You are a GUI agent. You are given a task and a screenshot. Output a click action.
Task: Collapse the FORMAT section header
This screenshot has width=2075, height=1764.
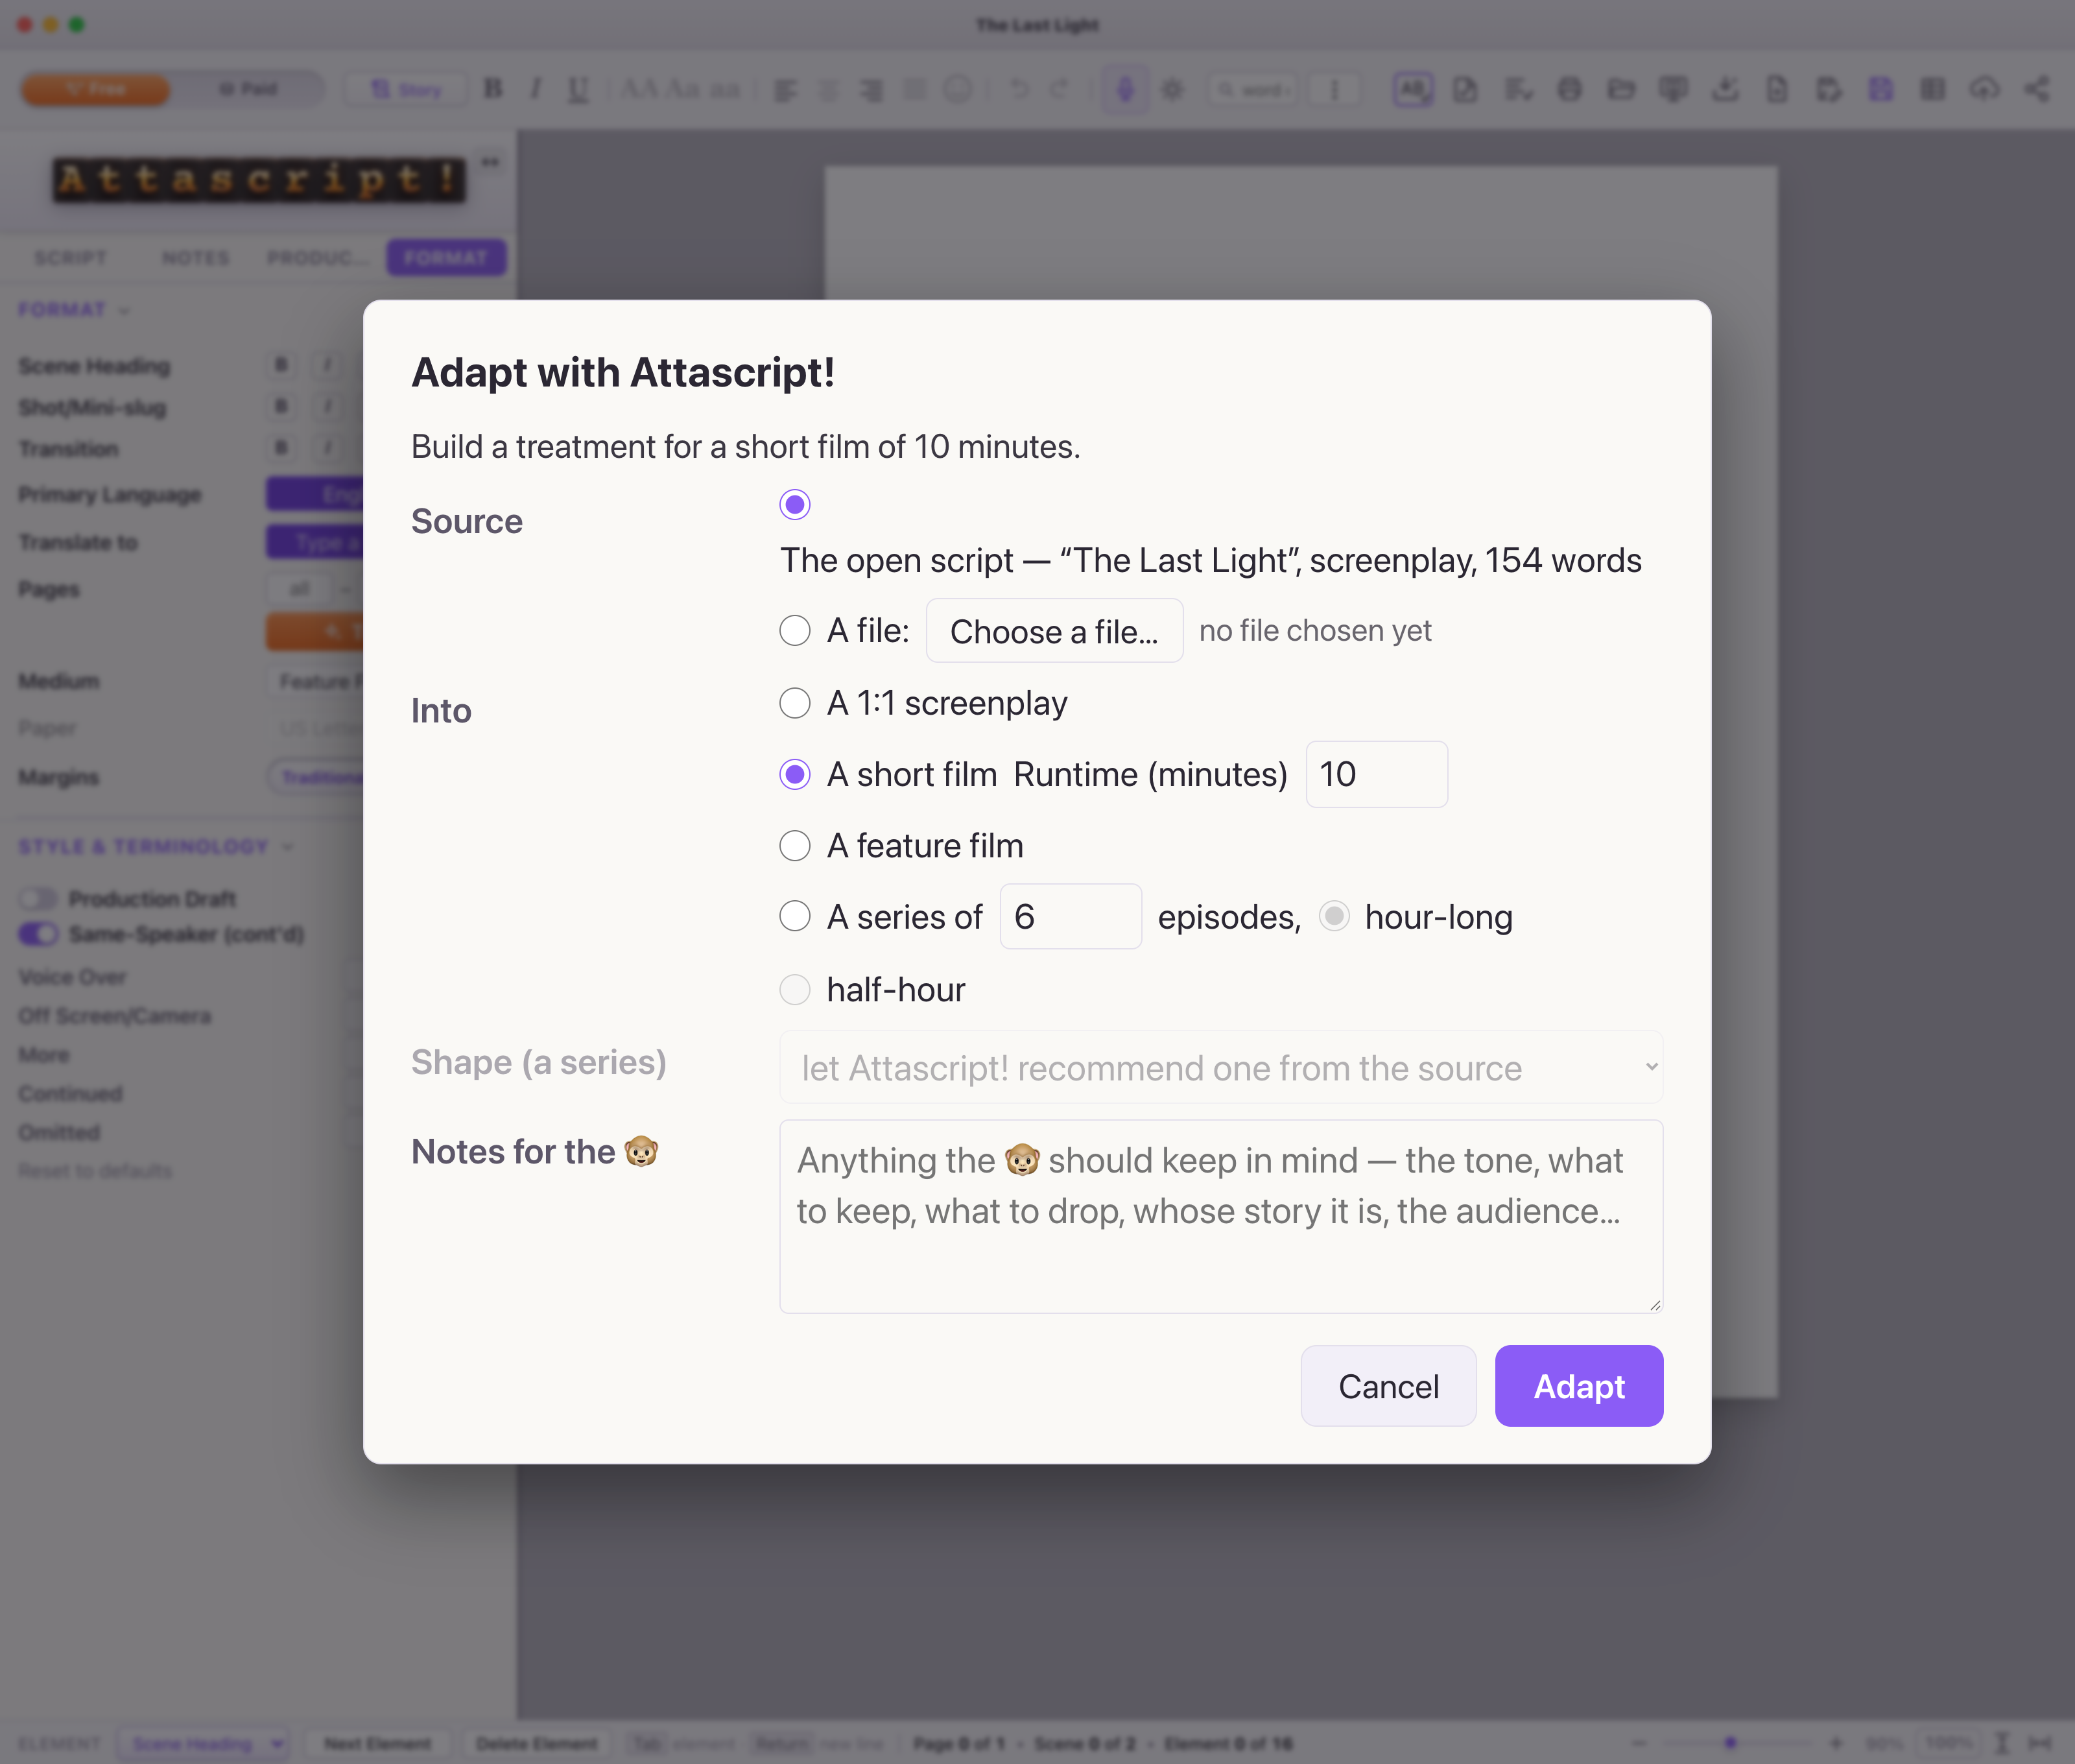coord(74,310)
